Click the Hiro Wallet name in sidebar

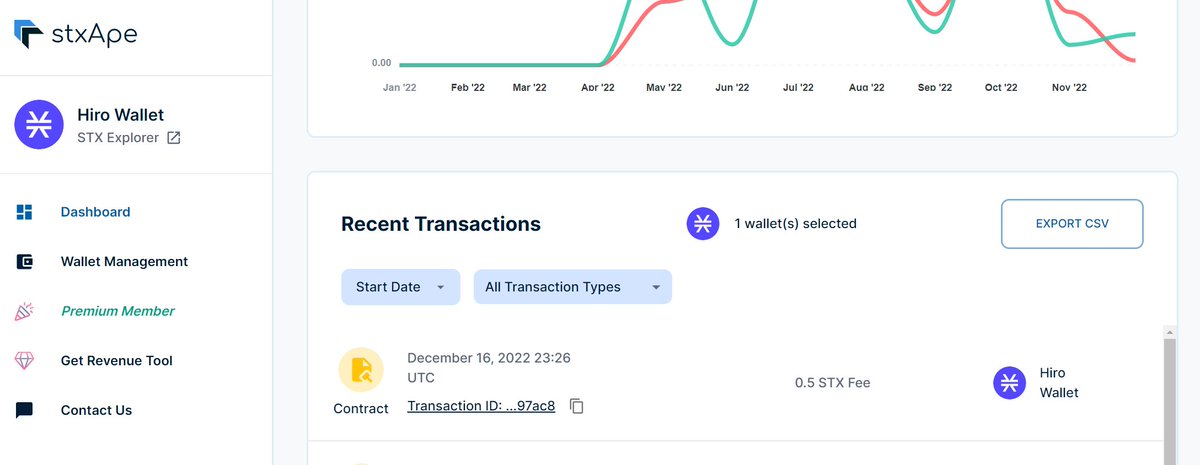[x=120, y=115]
